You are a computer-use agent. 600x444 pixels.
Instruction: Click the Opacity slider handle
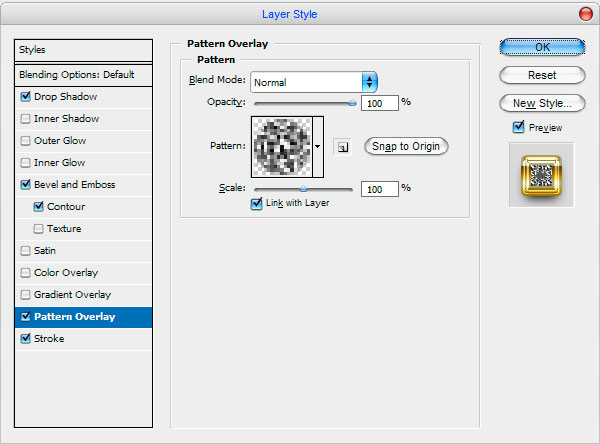(352, 103)
